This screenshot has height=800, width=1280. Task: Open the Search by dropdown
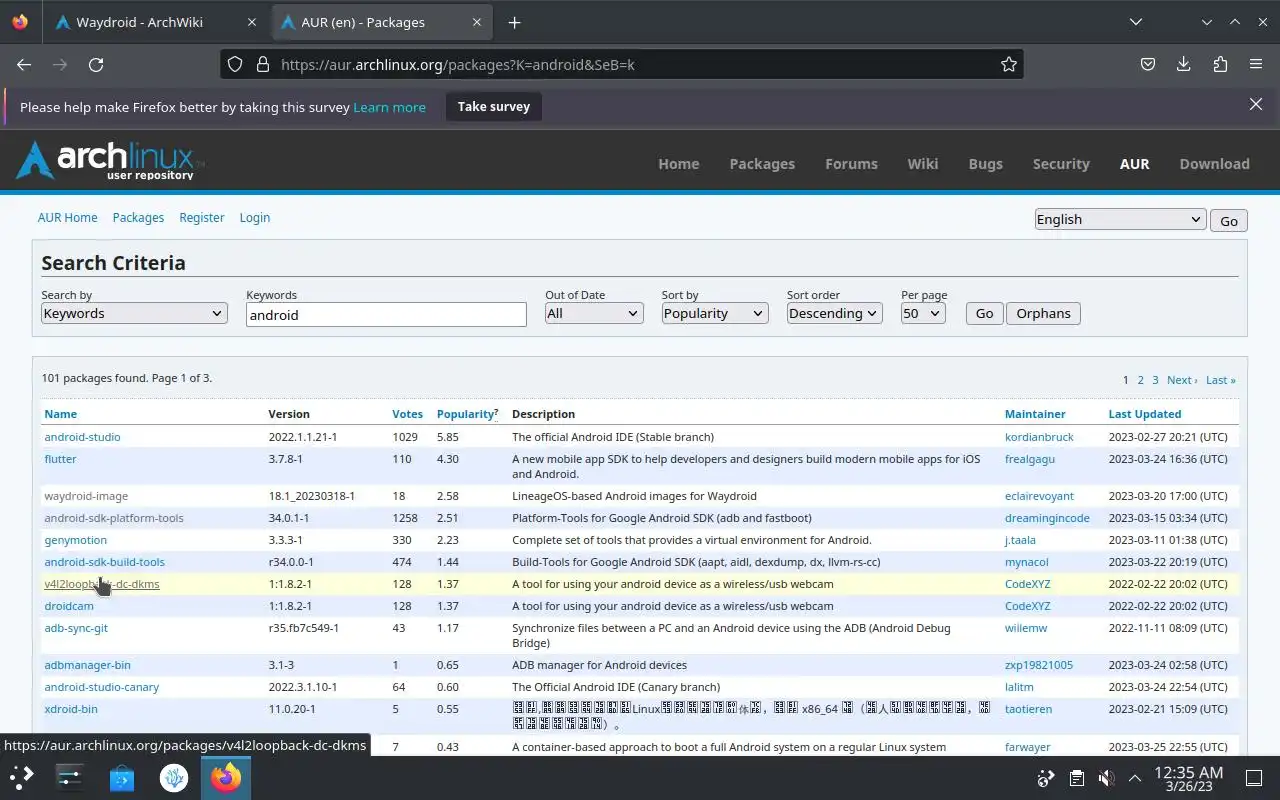134,313
